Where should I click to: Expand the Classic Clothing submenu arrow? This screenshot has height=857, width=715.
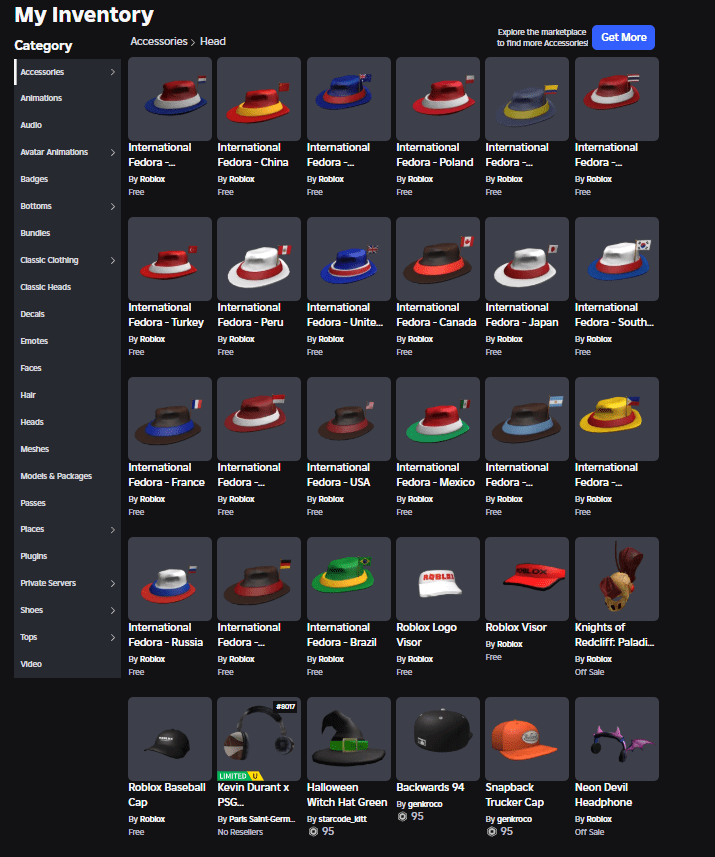tap(112, 261)
